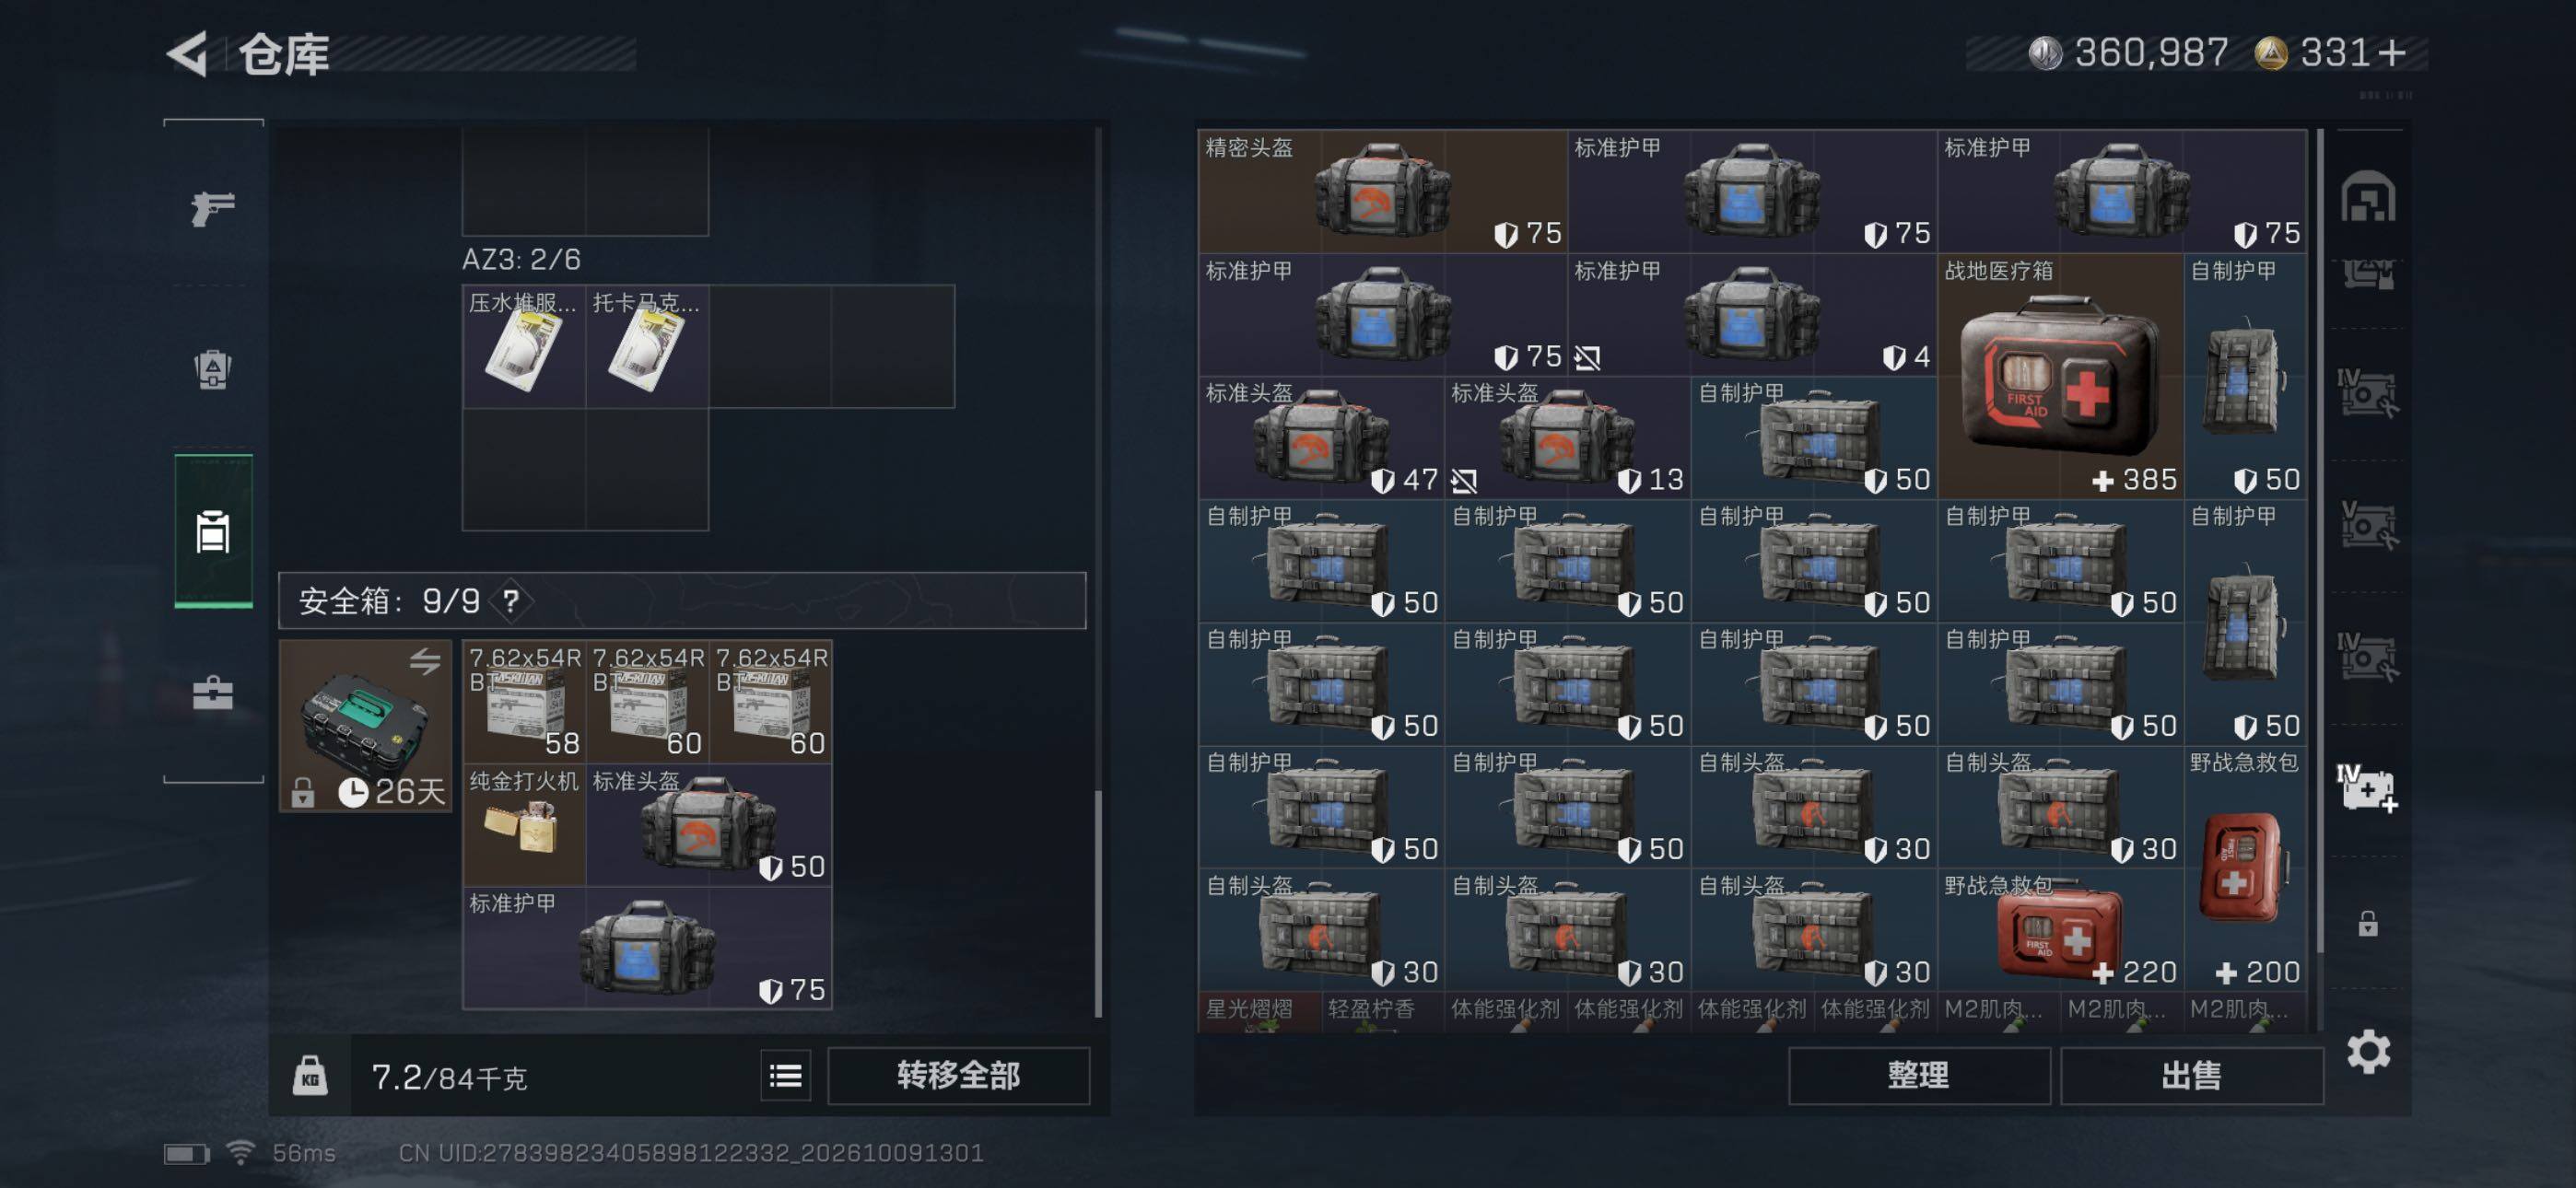This screenshot has width=2576, height=1188.
Task: Select the 标准头盔 50 in safe box
Action: pyautogui.click(x=708, y=825)
